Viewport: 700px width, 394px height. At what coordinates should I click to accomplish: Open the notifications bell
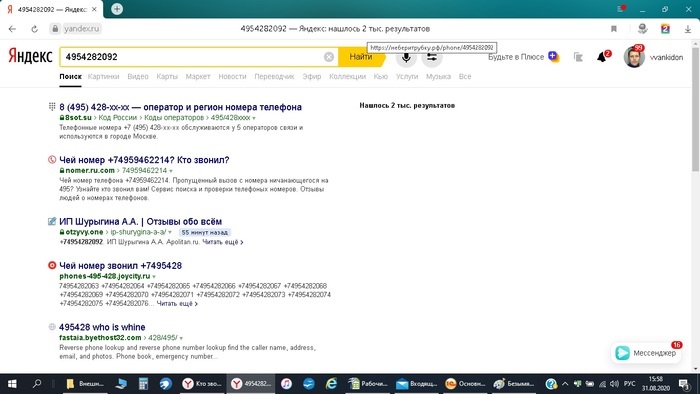point(602,57)
